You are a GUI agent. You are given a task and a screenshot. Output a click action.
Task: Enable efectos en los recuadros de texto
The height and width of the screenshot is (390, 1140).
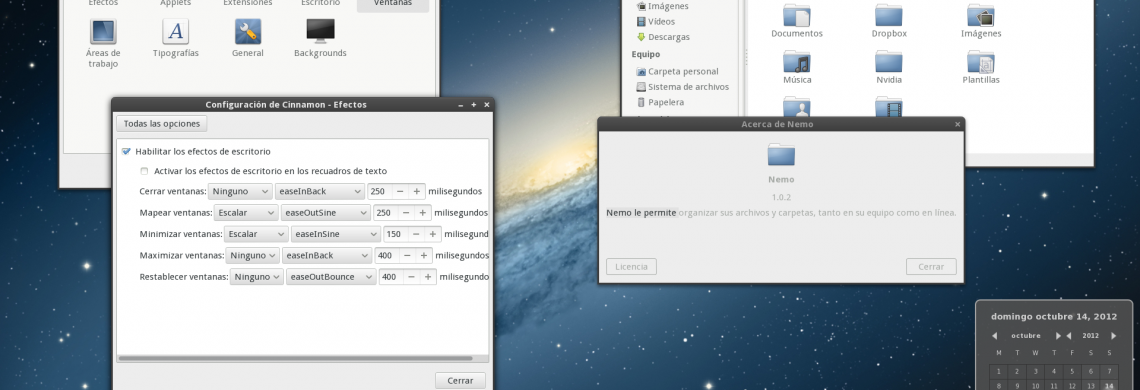(x=145, y=171)
